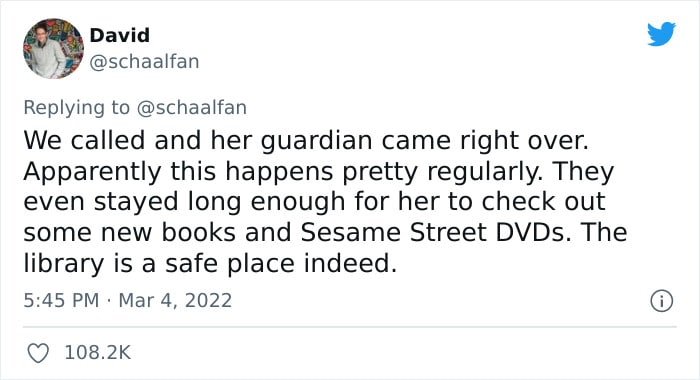Click the display name David
Image resolution: width=700 pixels, height=380 pixels.
click(x=120, y=35)
